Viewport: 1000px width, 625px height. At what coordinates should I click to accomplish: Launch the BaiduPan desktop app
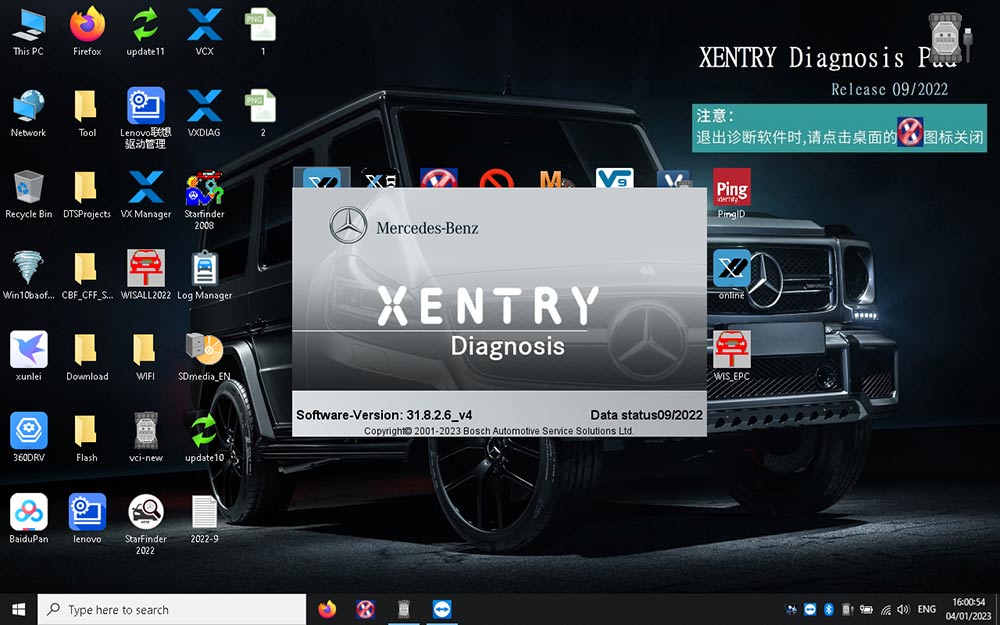pyautogui.click(x=29, y=518)
